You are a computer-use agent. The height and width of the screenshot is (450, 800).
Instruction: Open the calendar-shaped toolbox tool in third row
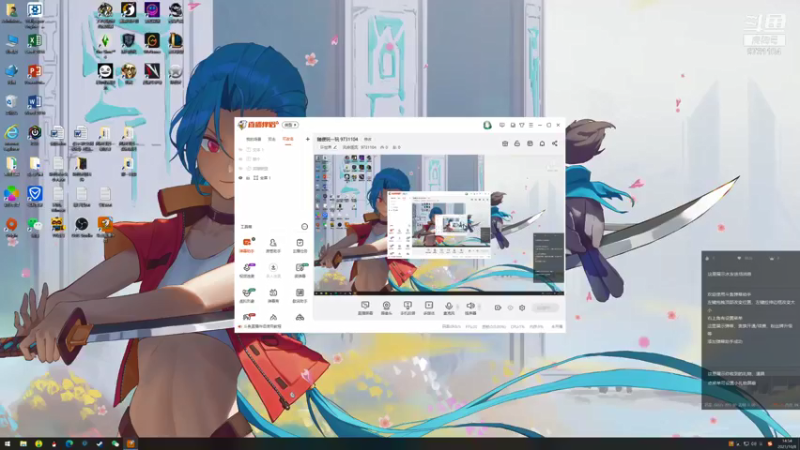tap(273, 295)
